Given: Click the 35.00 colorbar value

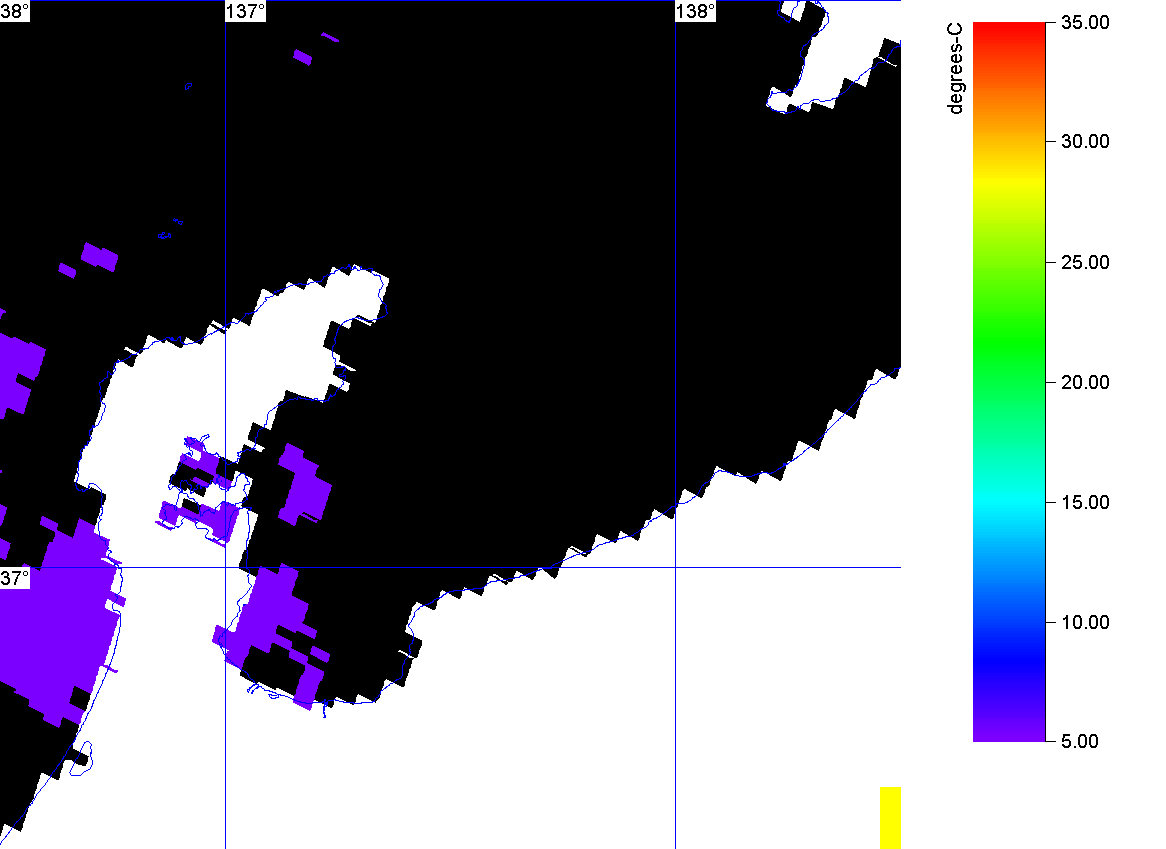Looking at the screenshot, I should pyautogui.click(x=1085, y=22).
